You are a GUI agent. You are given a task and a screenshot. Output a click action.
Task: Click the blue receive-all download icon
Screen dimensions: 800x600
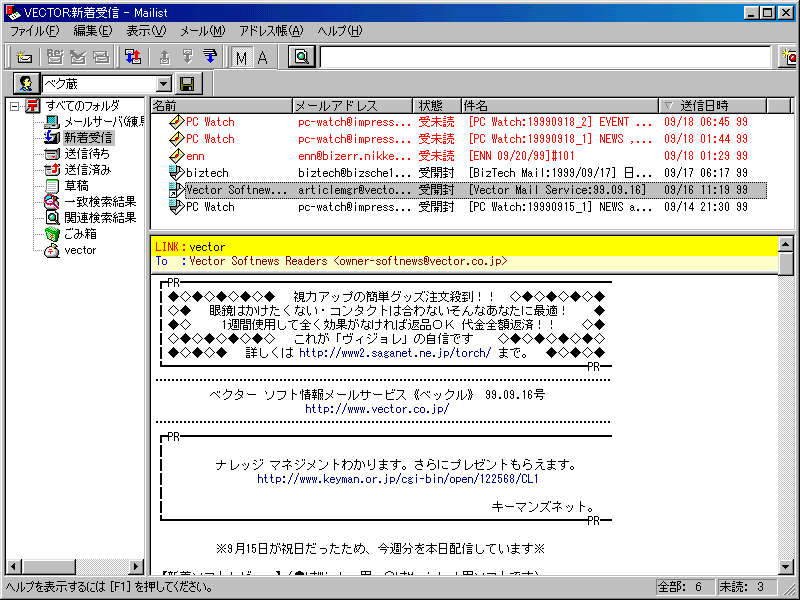(210, 57)
